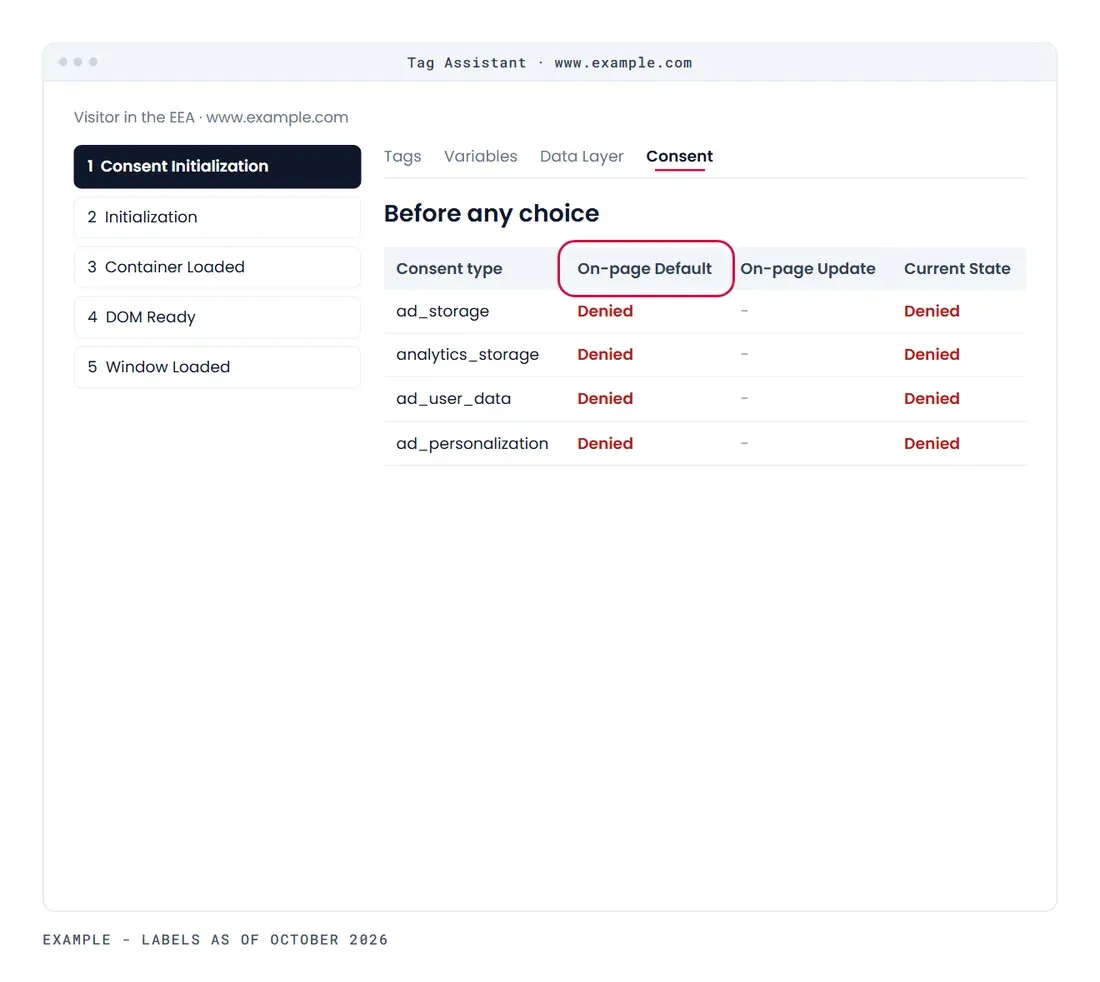Open the Container Loaded event

click(x=217, y=267)
